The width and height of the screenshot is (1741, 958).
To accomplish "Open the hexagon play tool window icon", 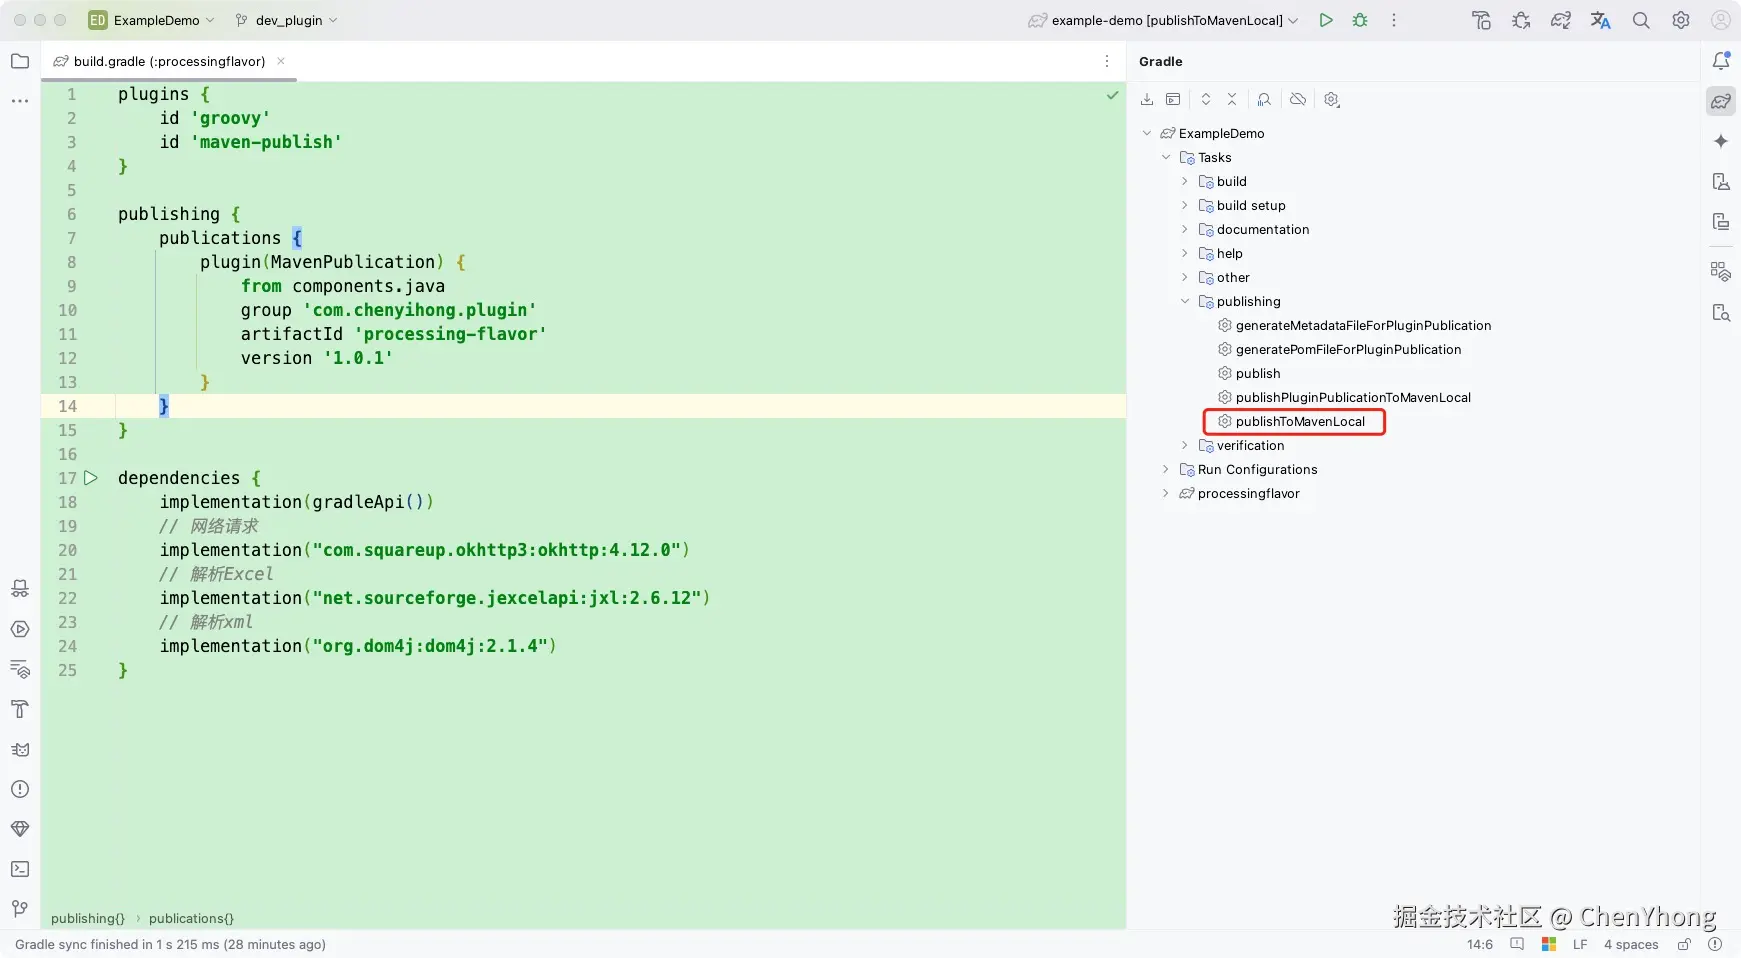I will (20, 629).
